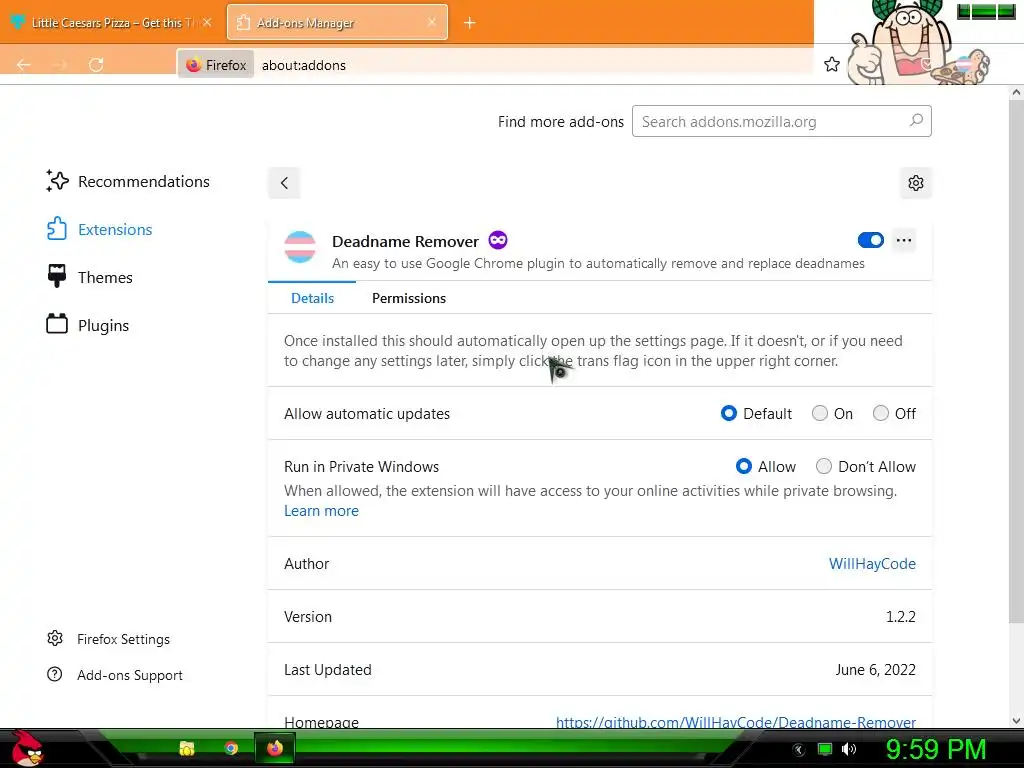The height and width of the screenshot is (768, 1024).
Task: Click the search magnifier icon
Action: coord(916,121)
